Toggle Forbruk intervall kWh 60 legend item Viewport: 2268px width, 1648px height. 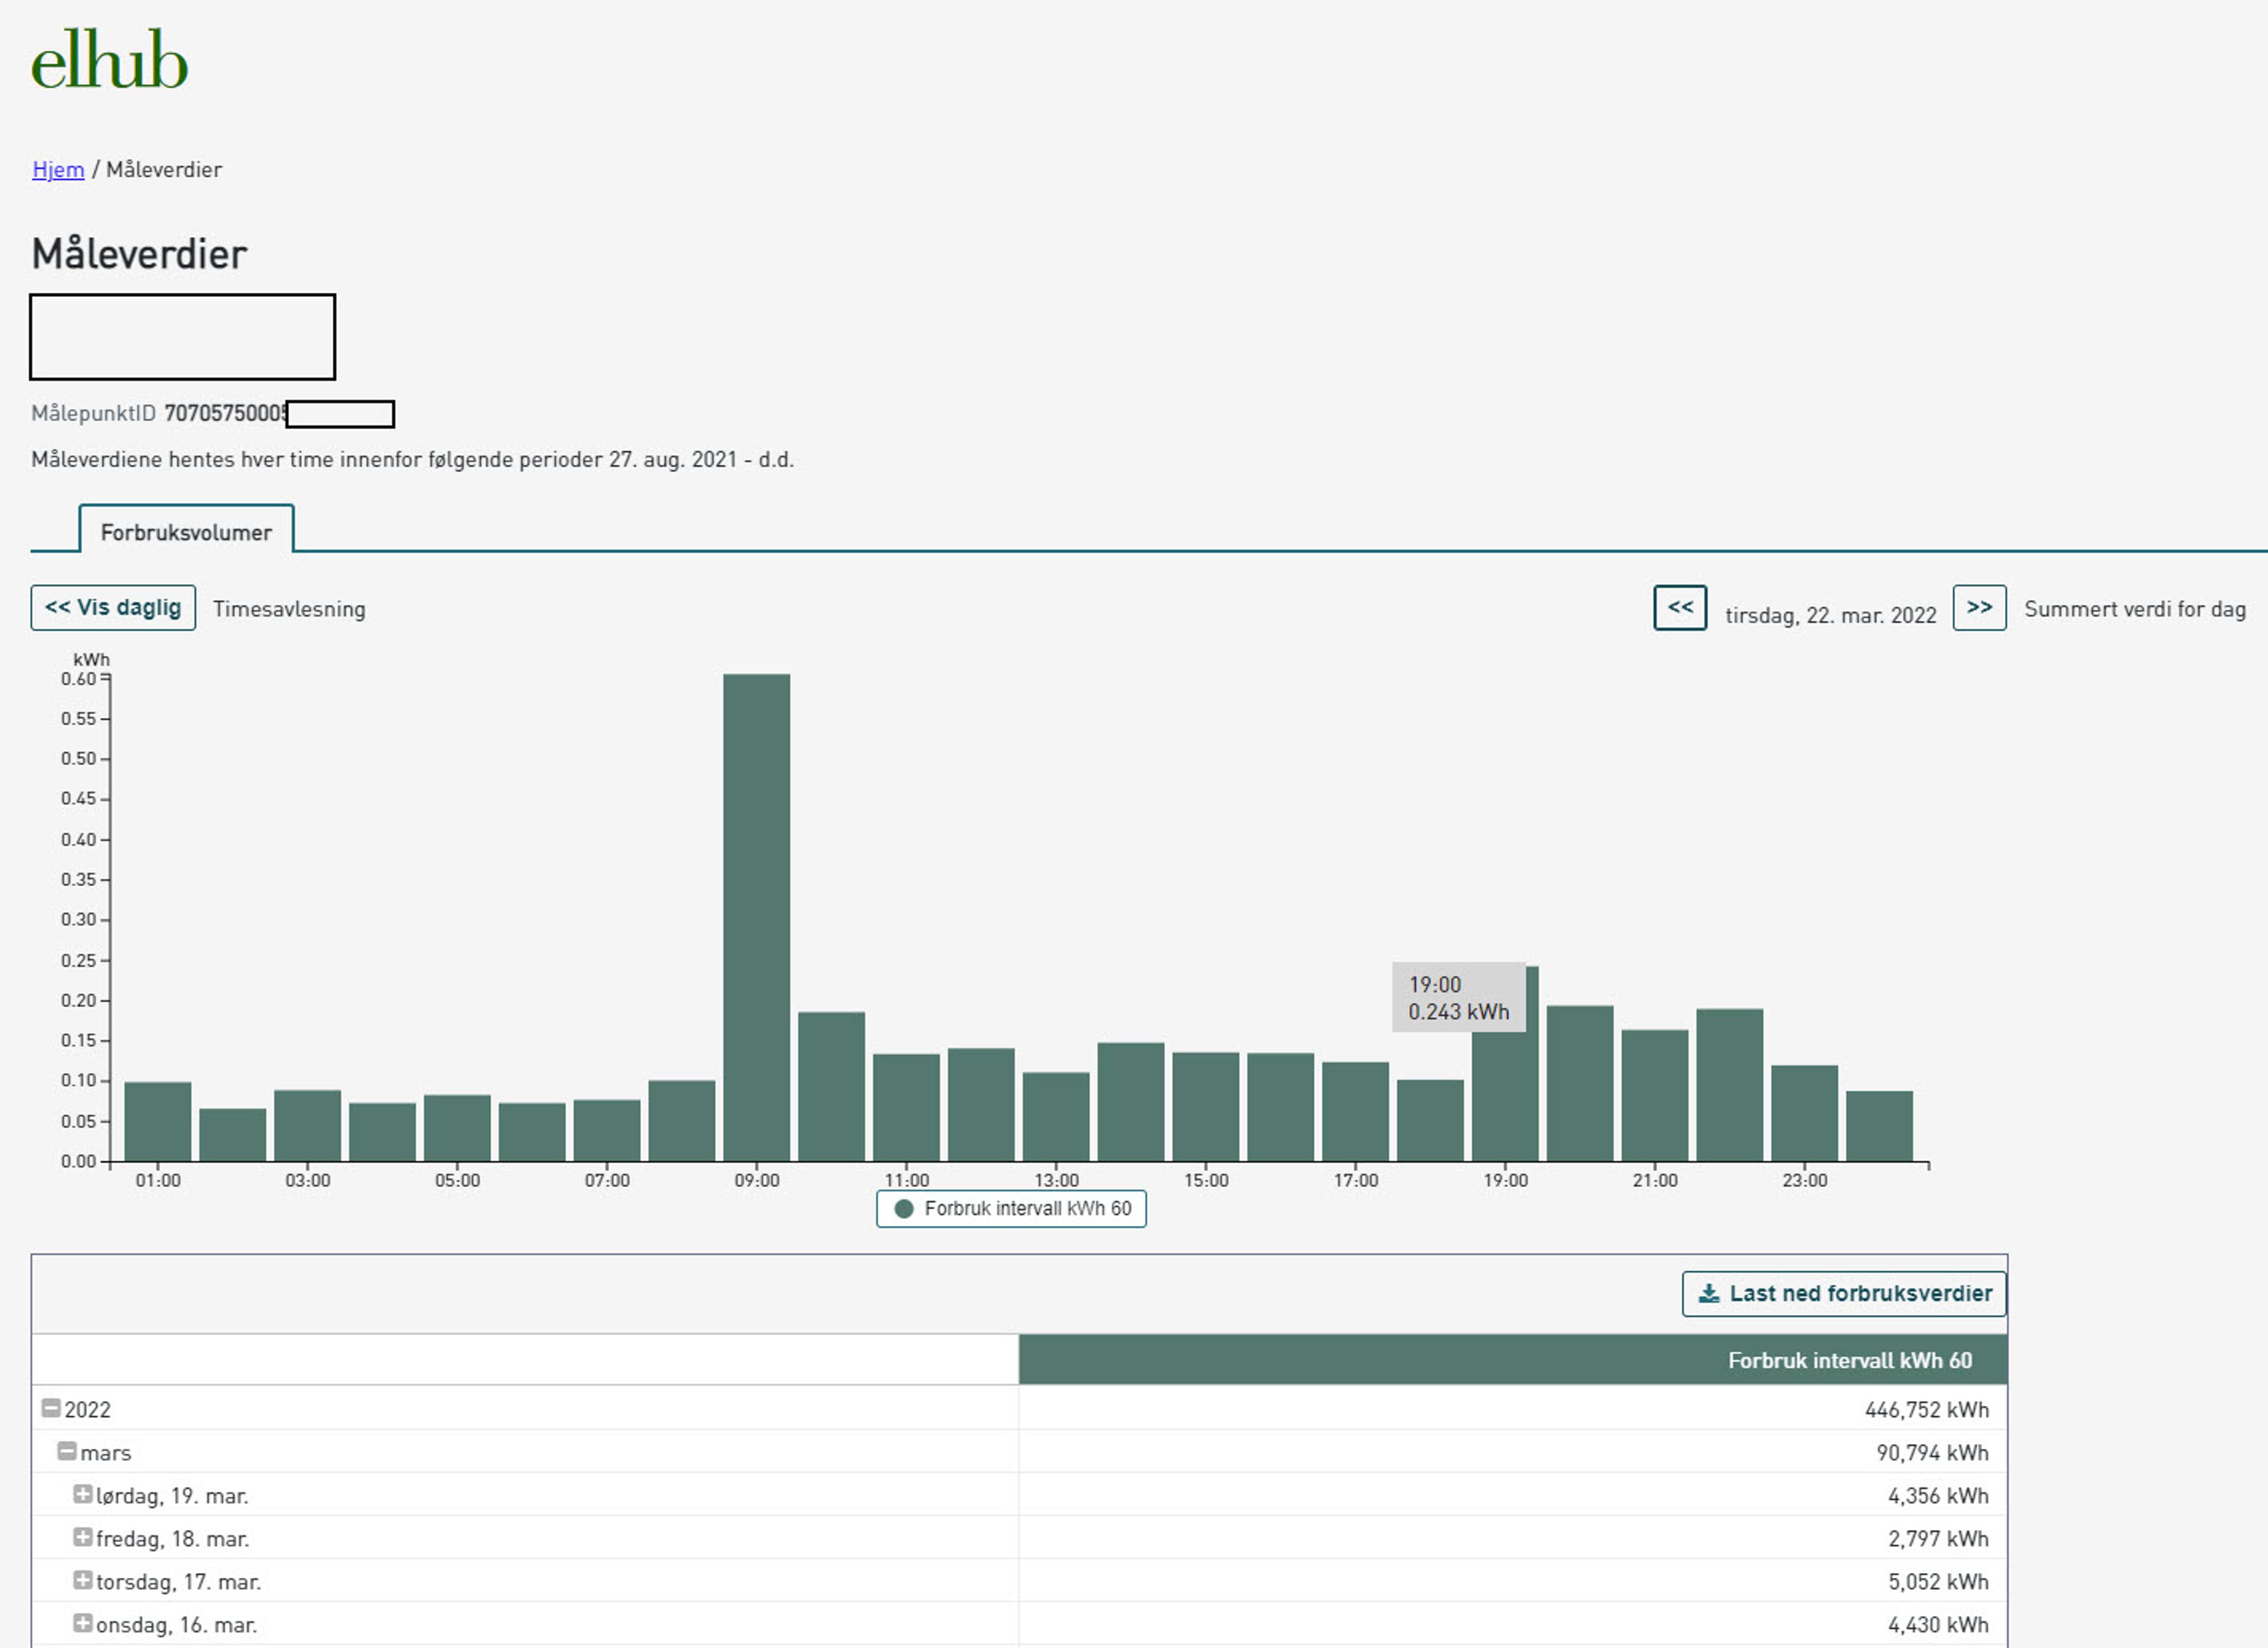tap(1027, 1208)
